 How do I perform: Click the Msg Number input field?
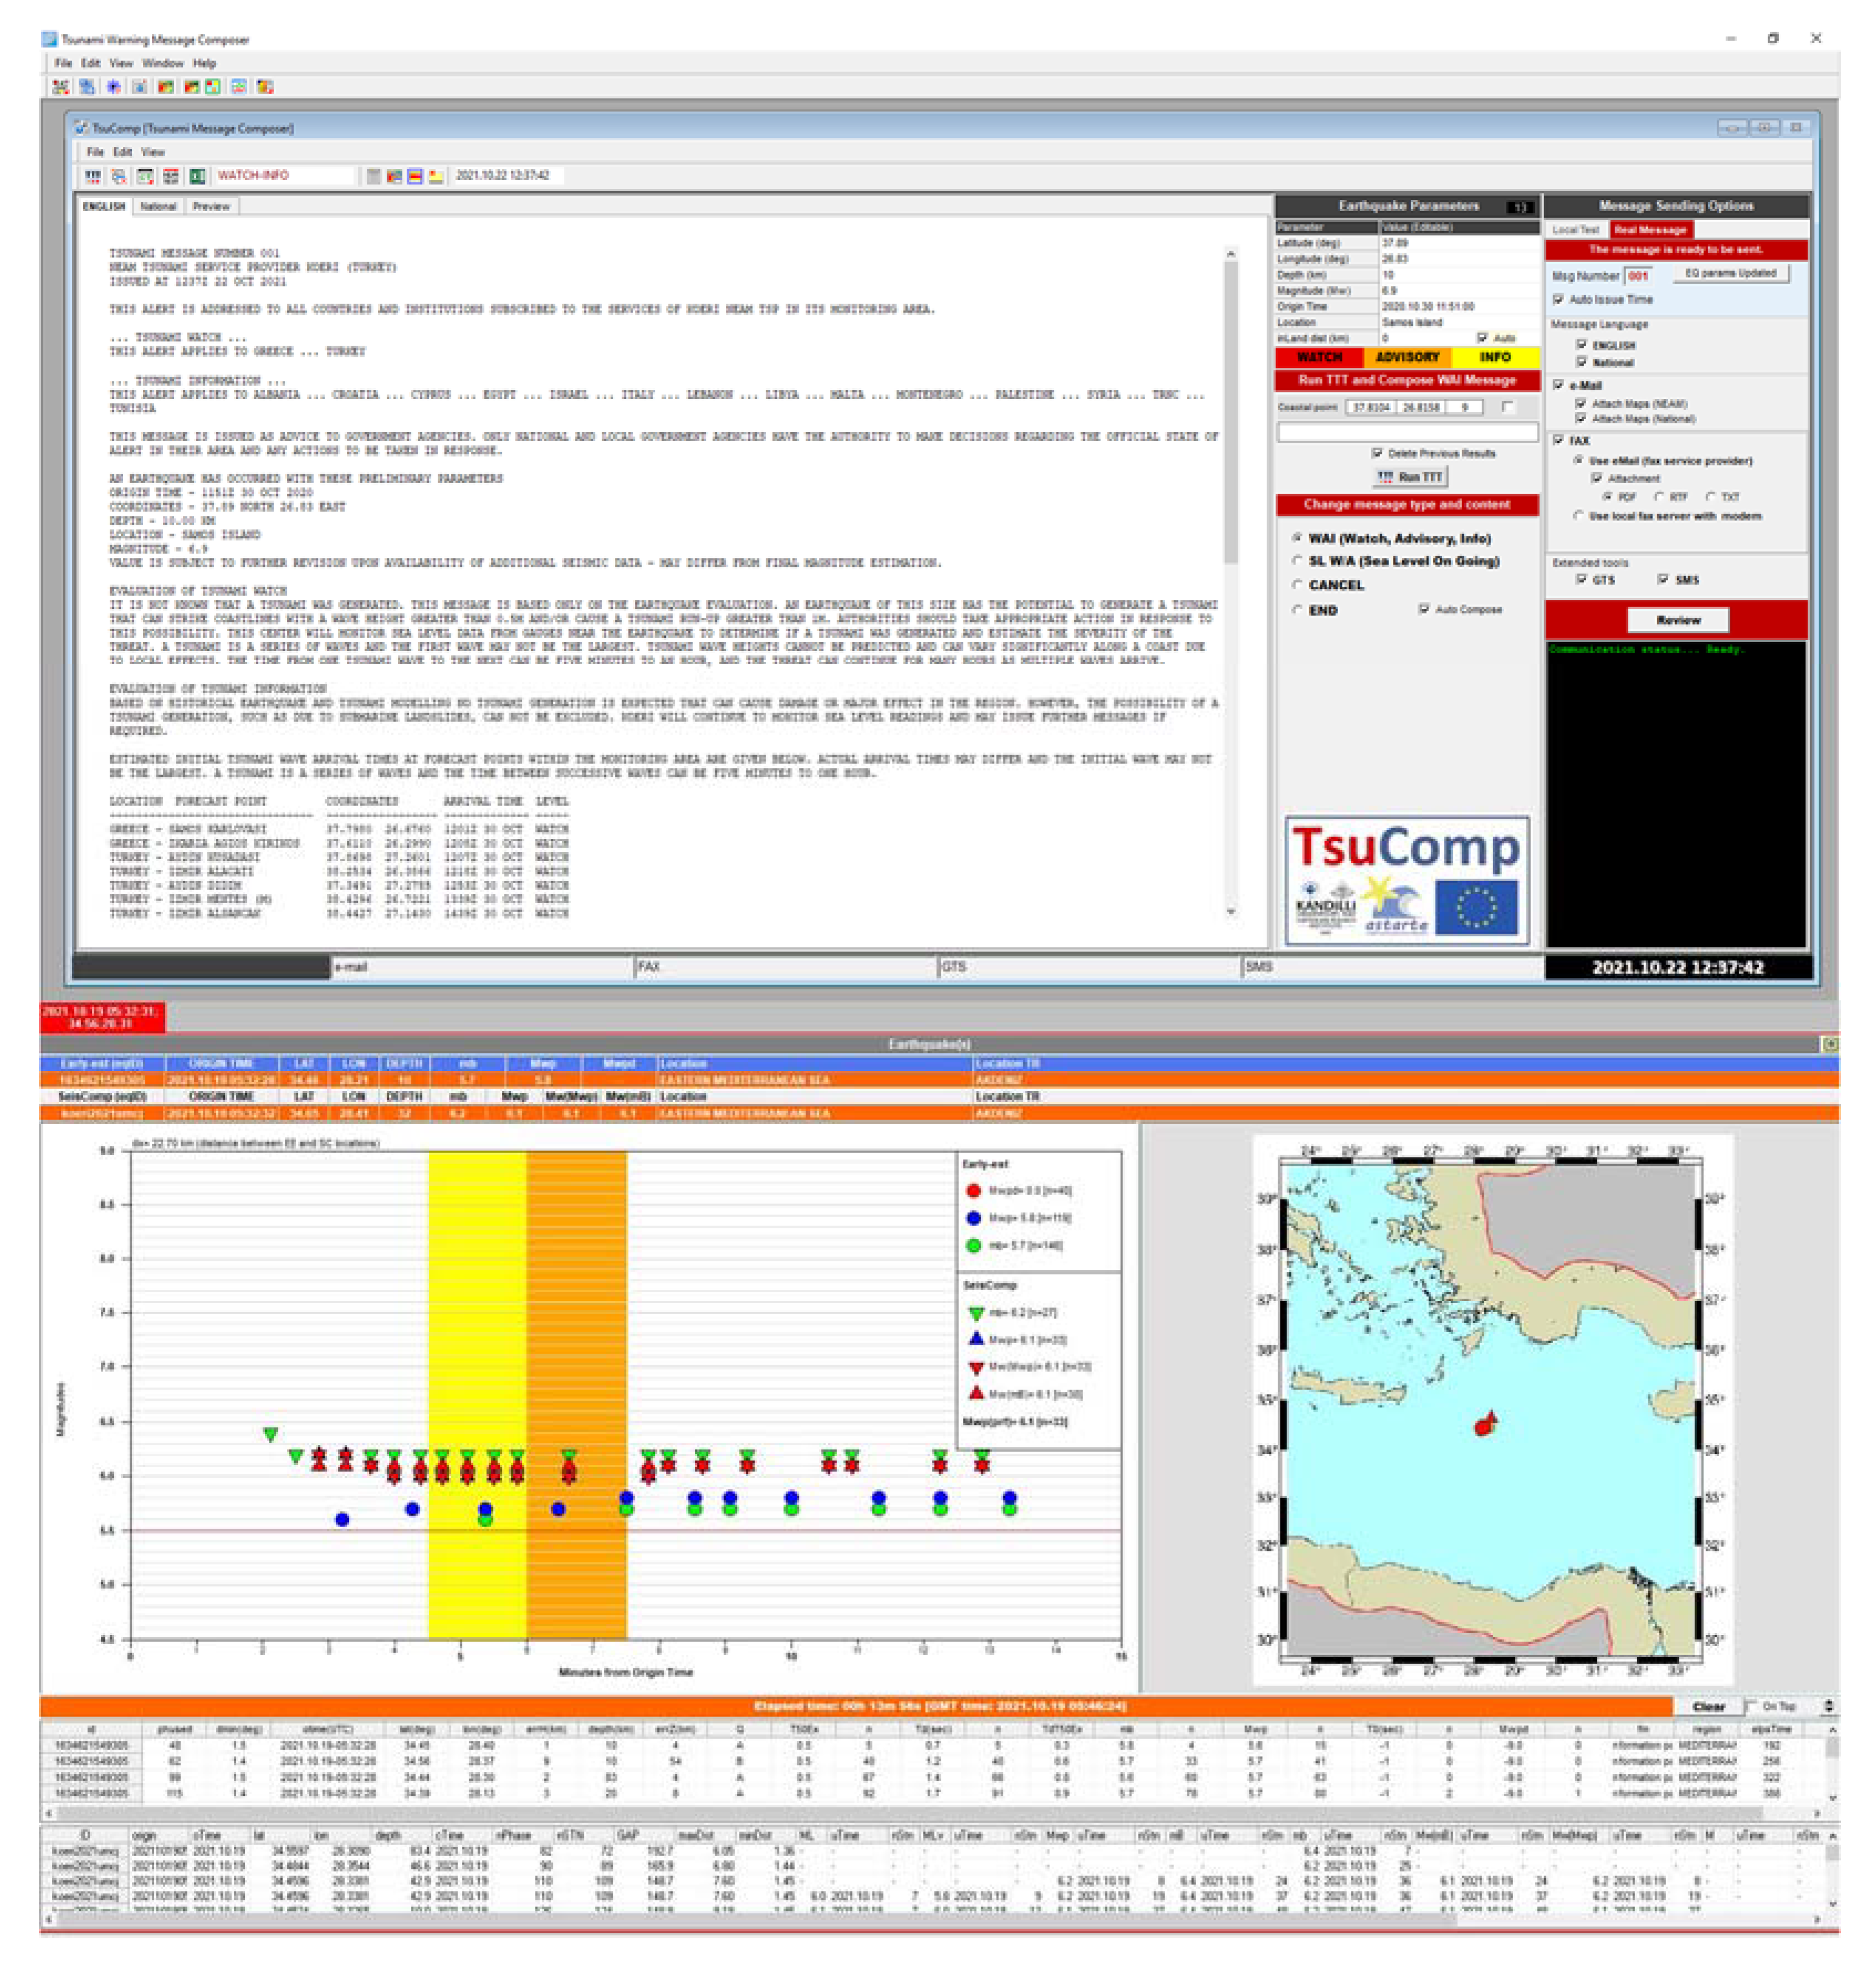pos(1637,275)
